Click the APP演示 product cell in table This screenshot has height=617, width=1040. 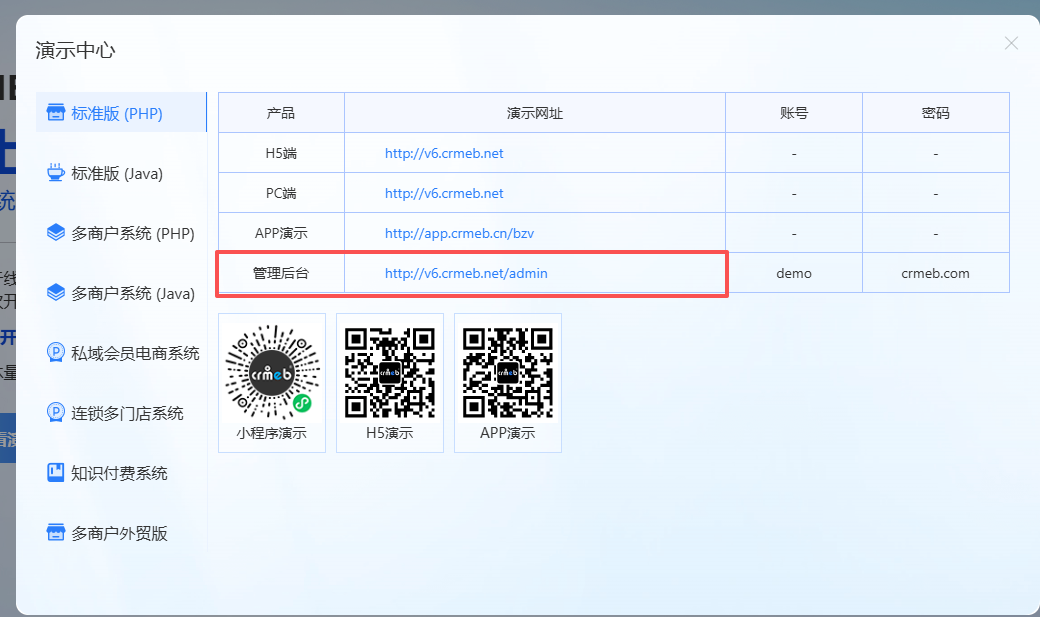click(281, 233)
